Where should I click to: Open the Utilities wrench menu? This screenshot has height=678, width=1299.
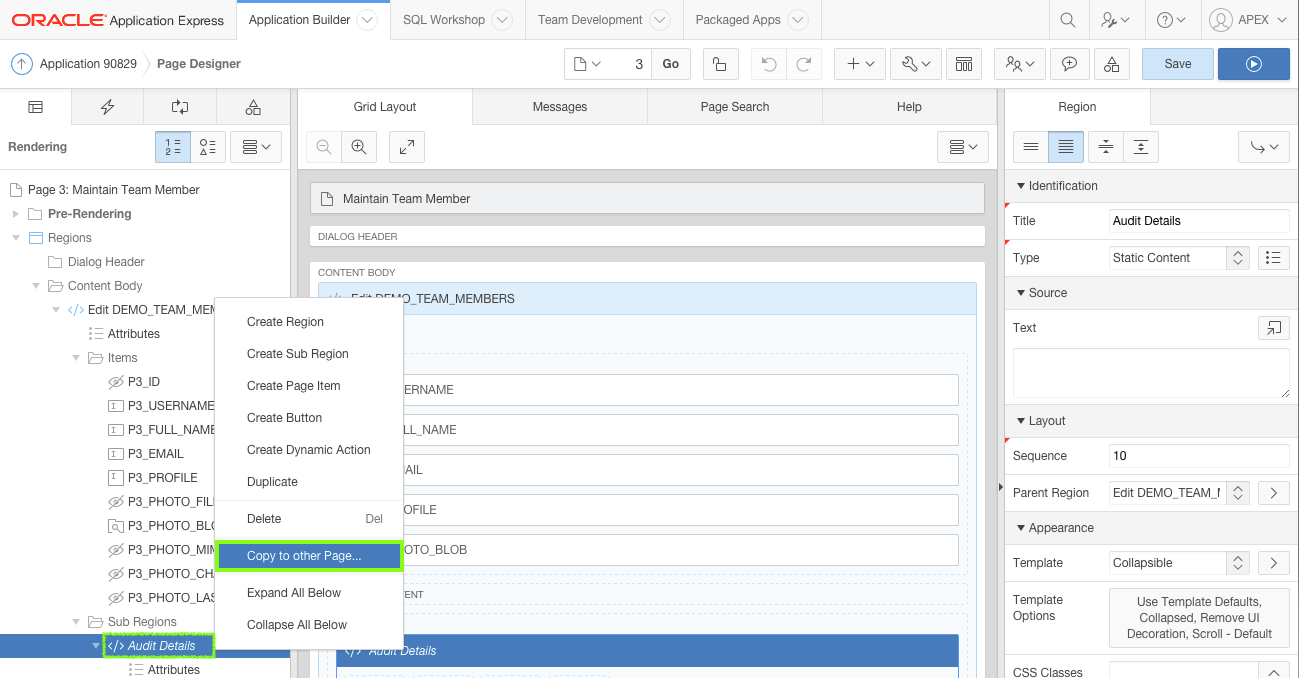tap(915, 64)
